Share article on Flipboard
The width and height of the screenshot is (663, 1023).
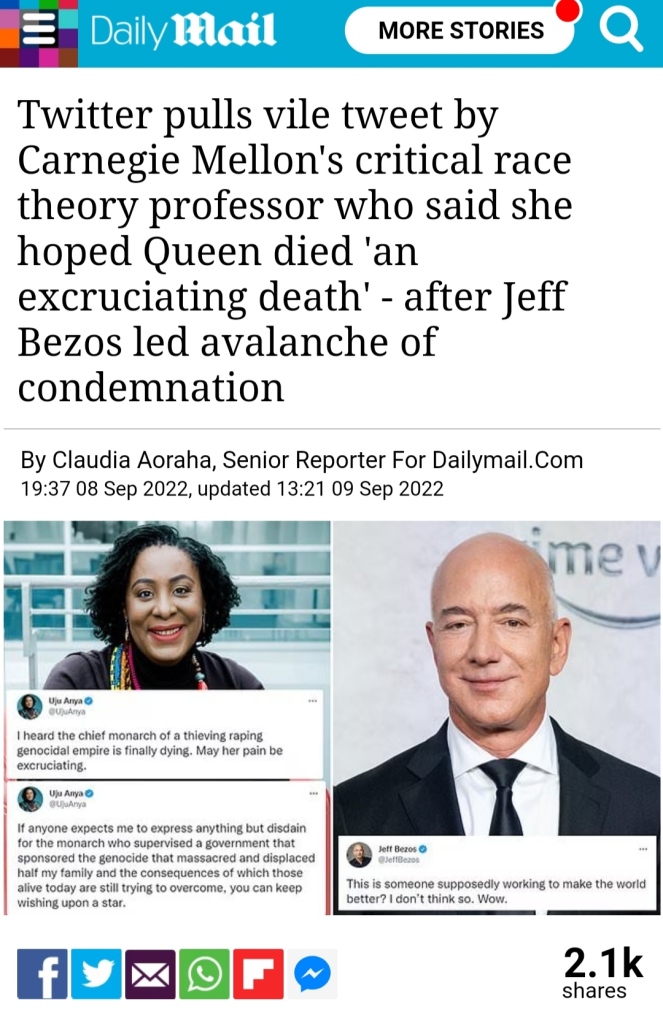tap(258, 973)
